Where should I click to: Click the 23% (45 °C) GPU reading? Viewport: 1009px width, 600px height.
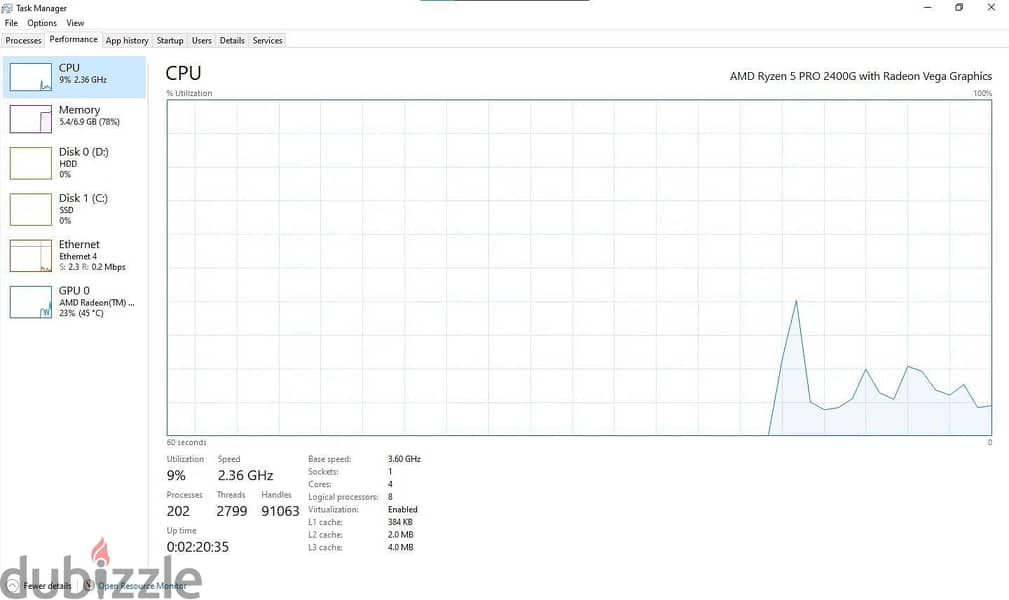point(81,314)
